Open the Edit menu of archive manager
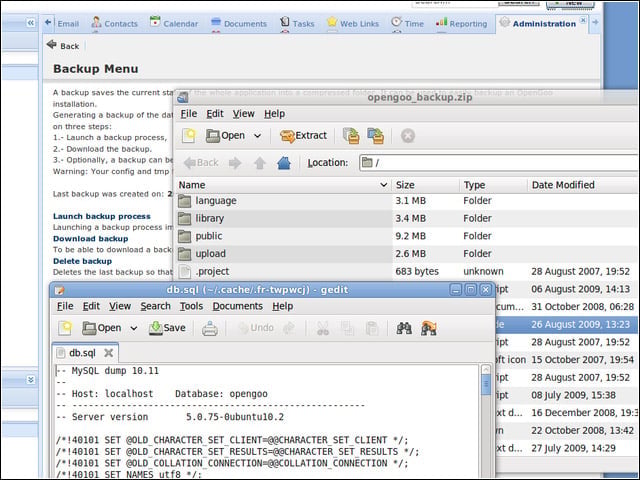The height and width of the screenshot is (480, 640). pyautogui.click(x=215, y=114)
